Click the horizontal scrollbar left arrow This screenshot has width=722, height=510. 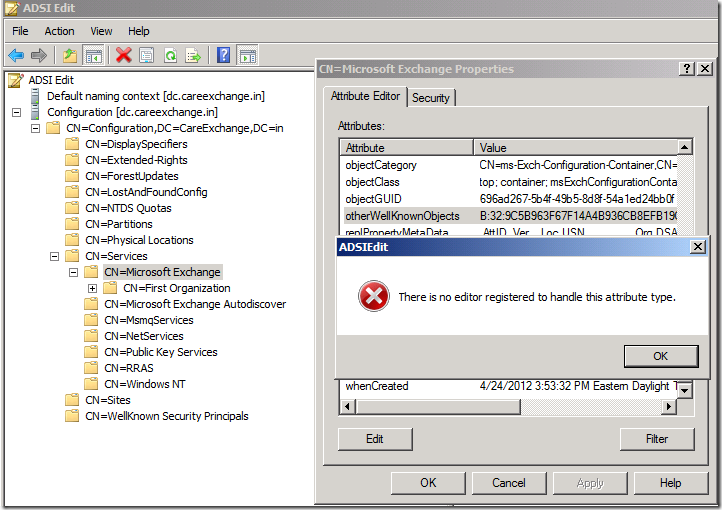tap(348, 406)
